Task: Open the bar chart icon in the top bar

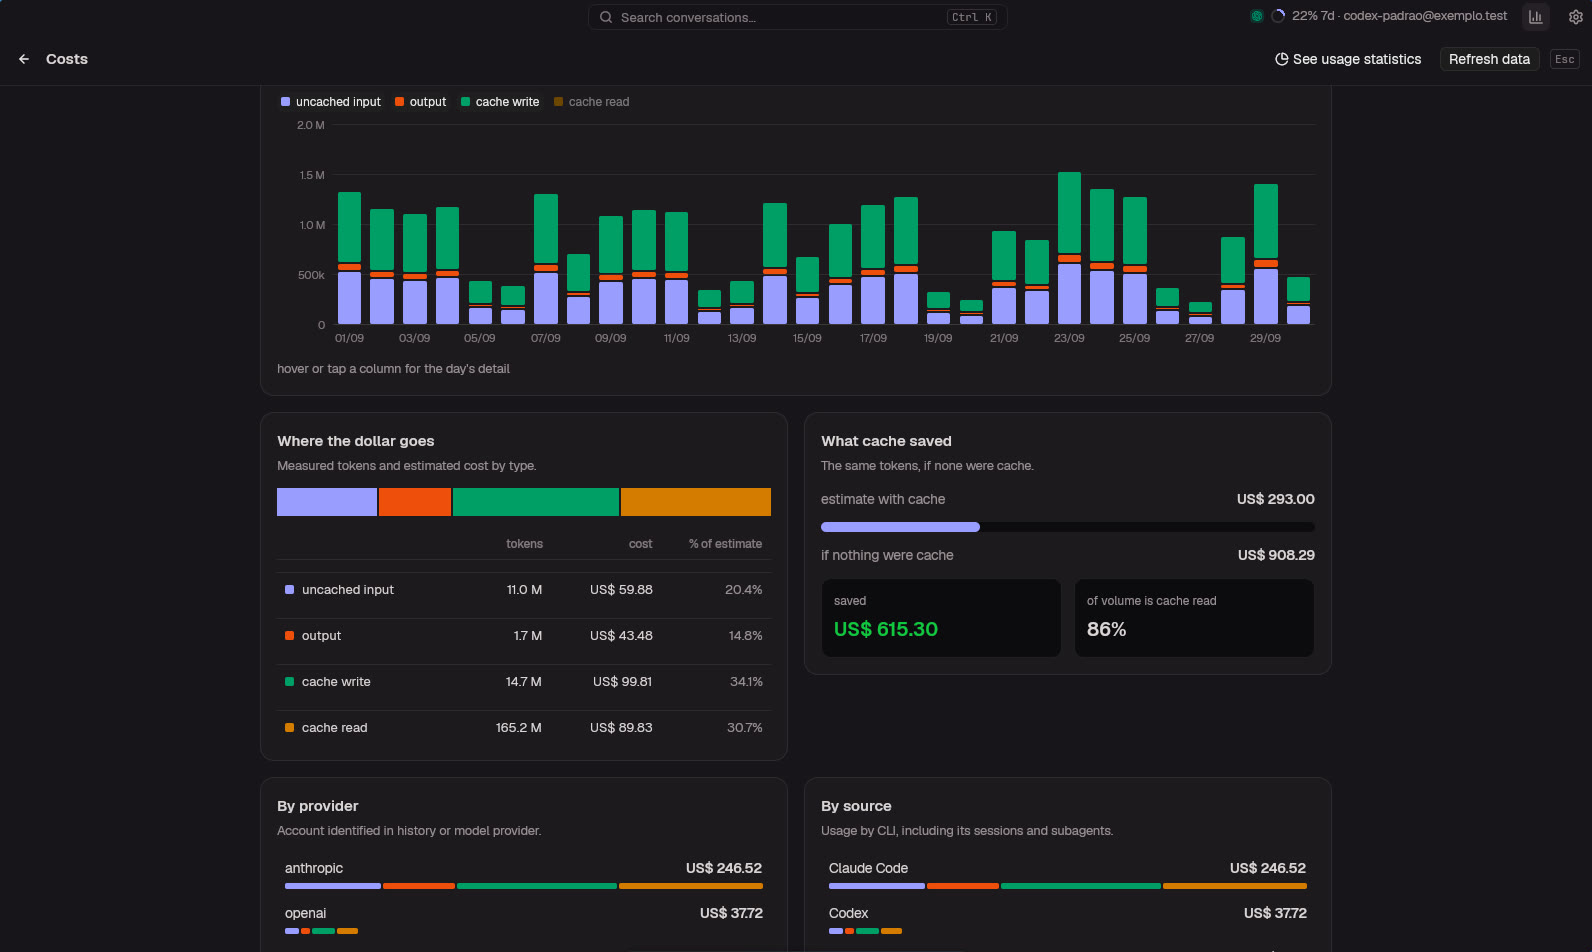Action: click(1535, 17)
